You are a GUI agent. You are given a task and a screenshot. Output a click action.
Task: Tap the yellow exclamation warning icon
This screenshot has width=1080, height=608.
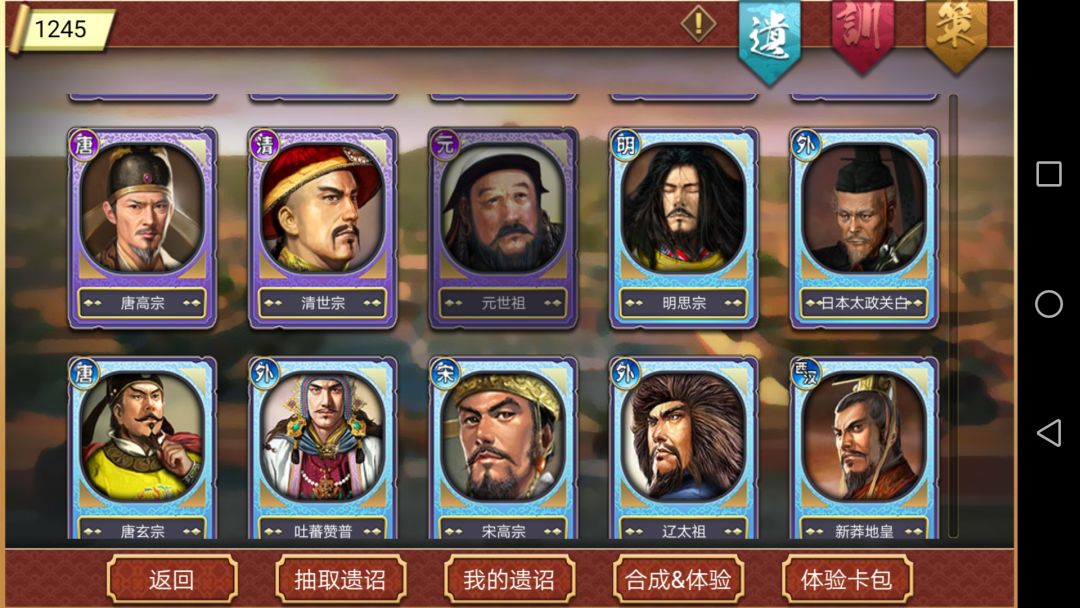(698, 23)
